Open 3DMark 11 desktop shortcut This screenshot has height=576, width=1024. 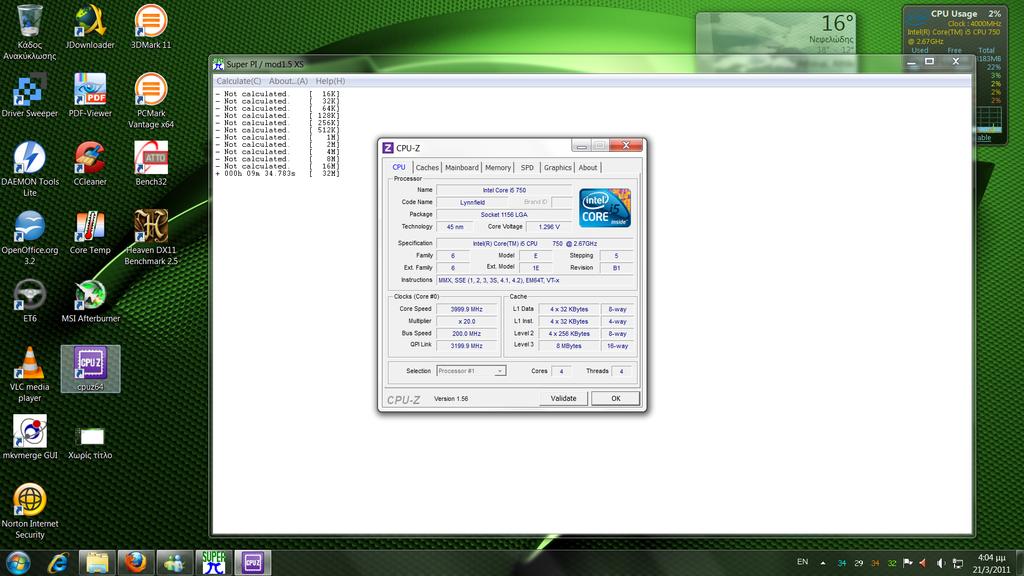151,26
